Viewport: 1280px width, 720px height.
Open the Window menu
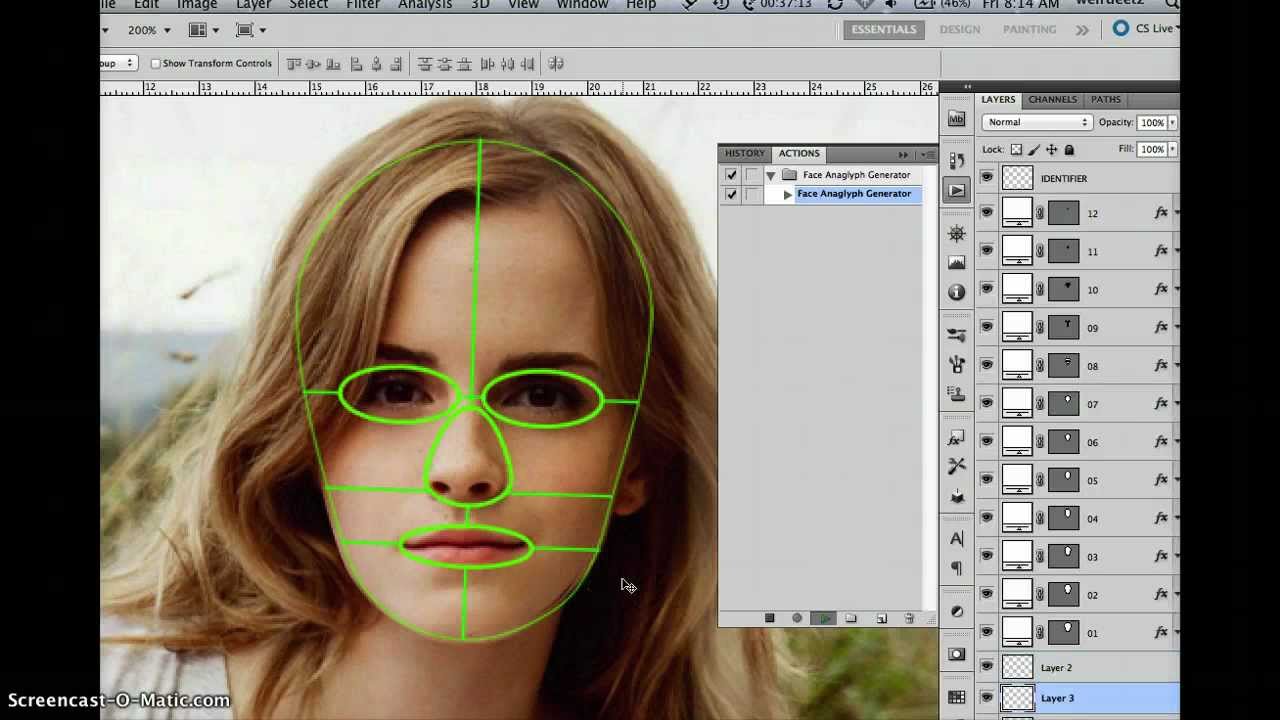[582, 5]
